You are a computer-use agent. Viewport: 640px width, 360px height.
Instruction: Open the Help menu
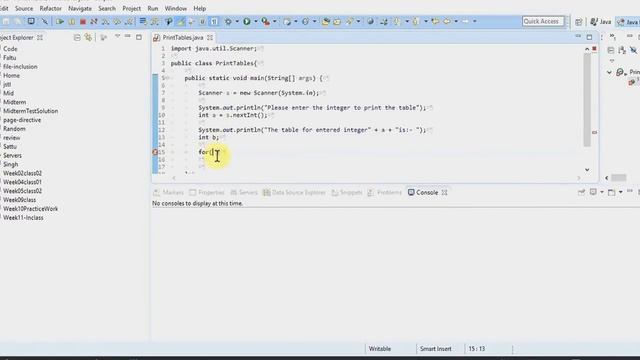pyautogui.click(x=200, y=8)
